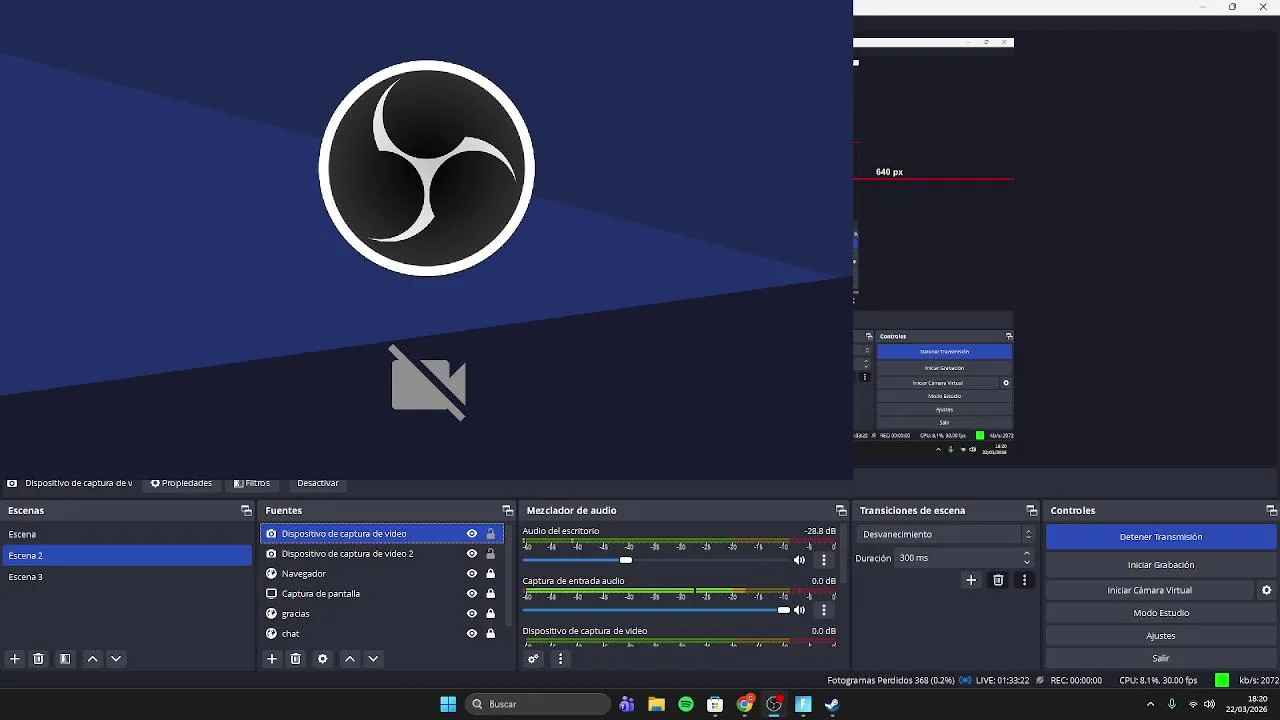This screenshot has height=720, width=1280.
Task: Mute Audio del escritorio speaker
Action: point(799,560)
